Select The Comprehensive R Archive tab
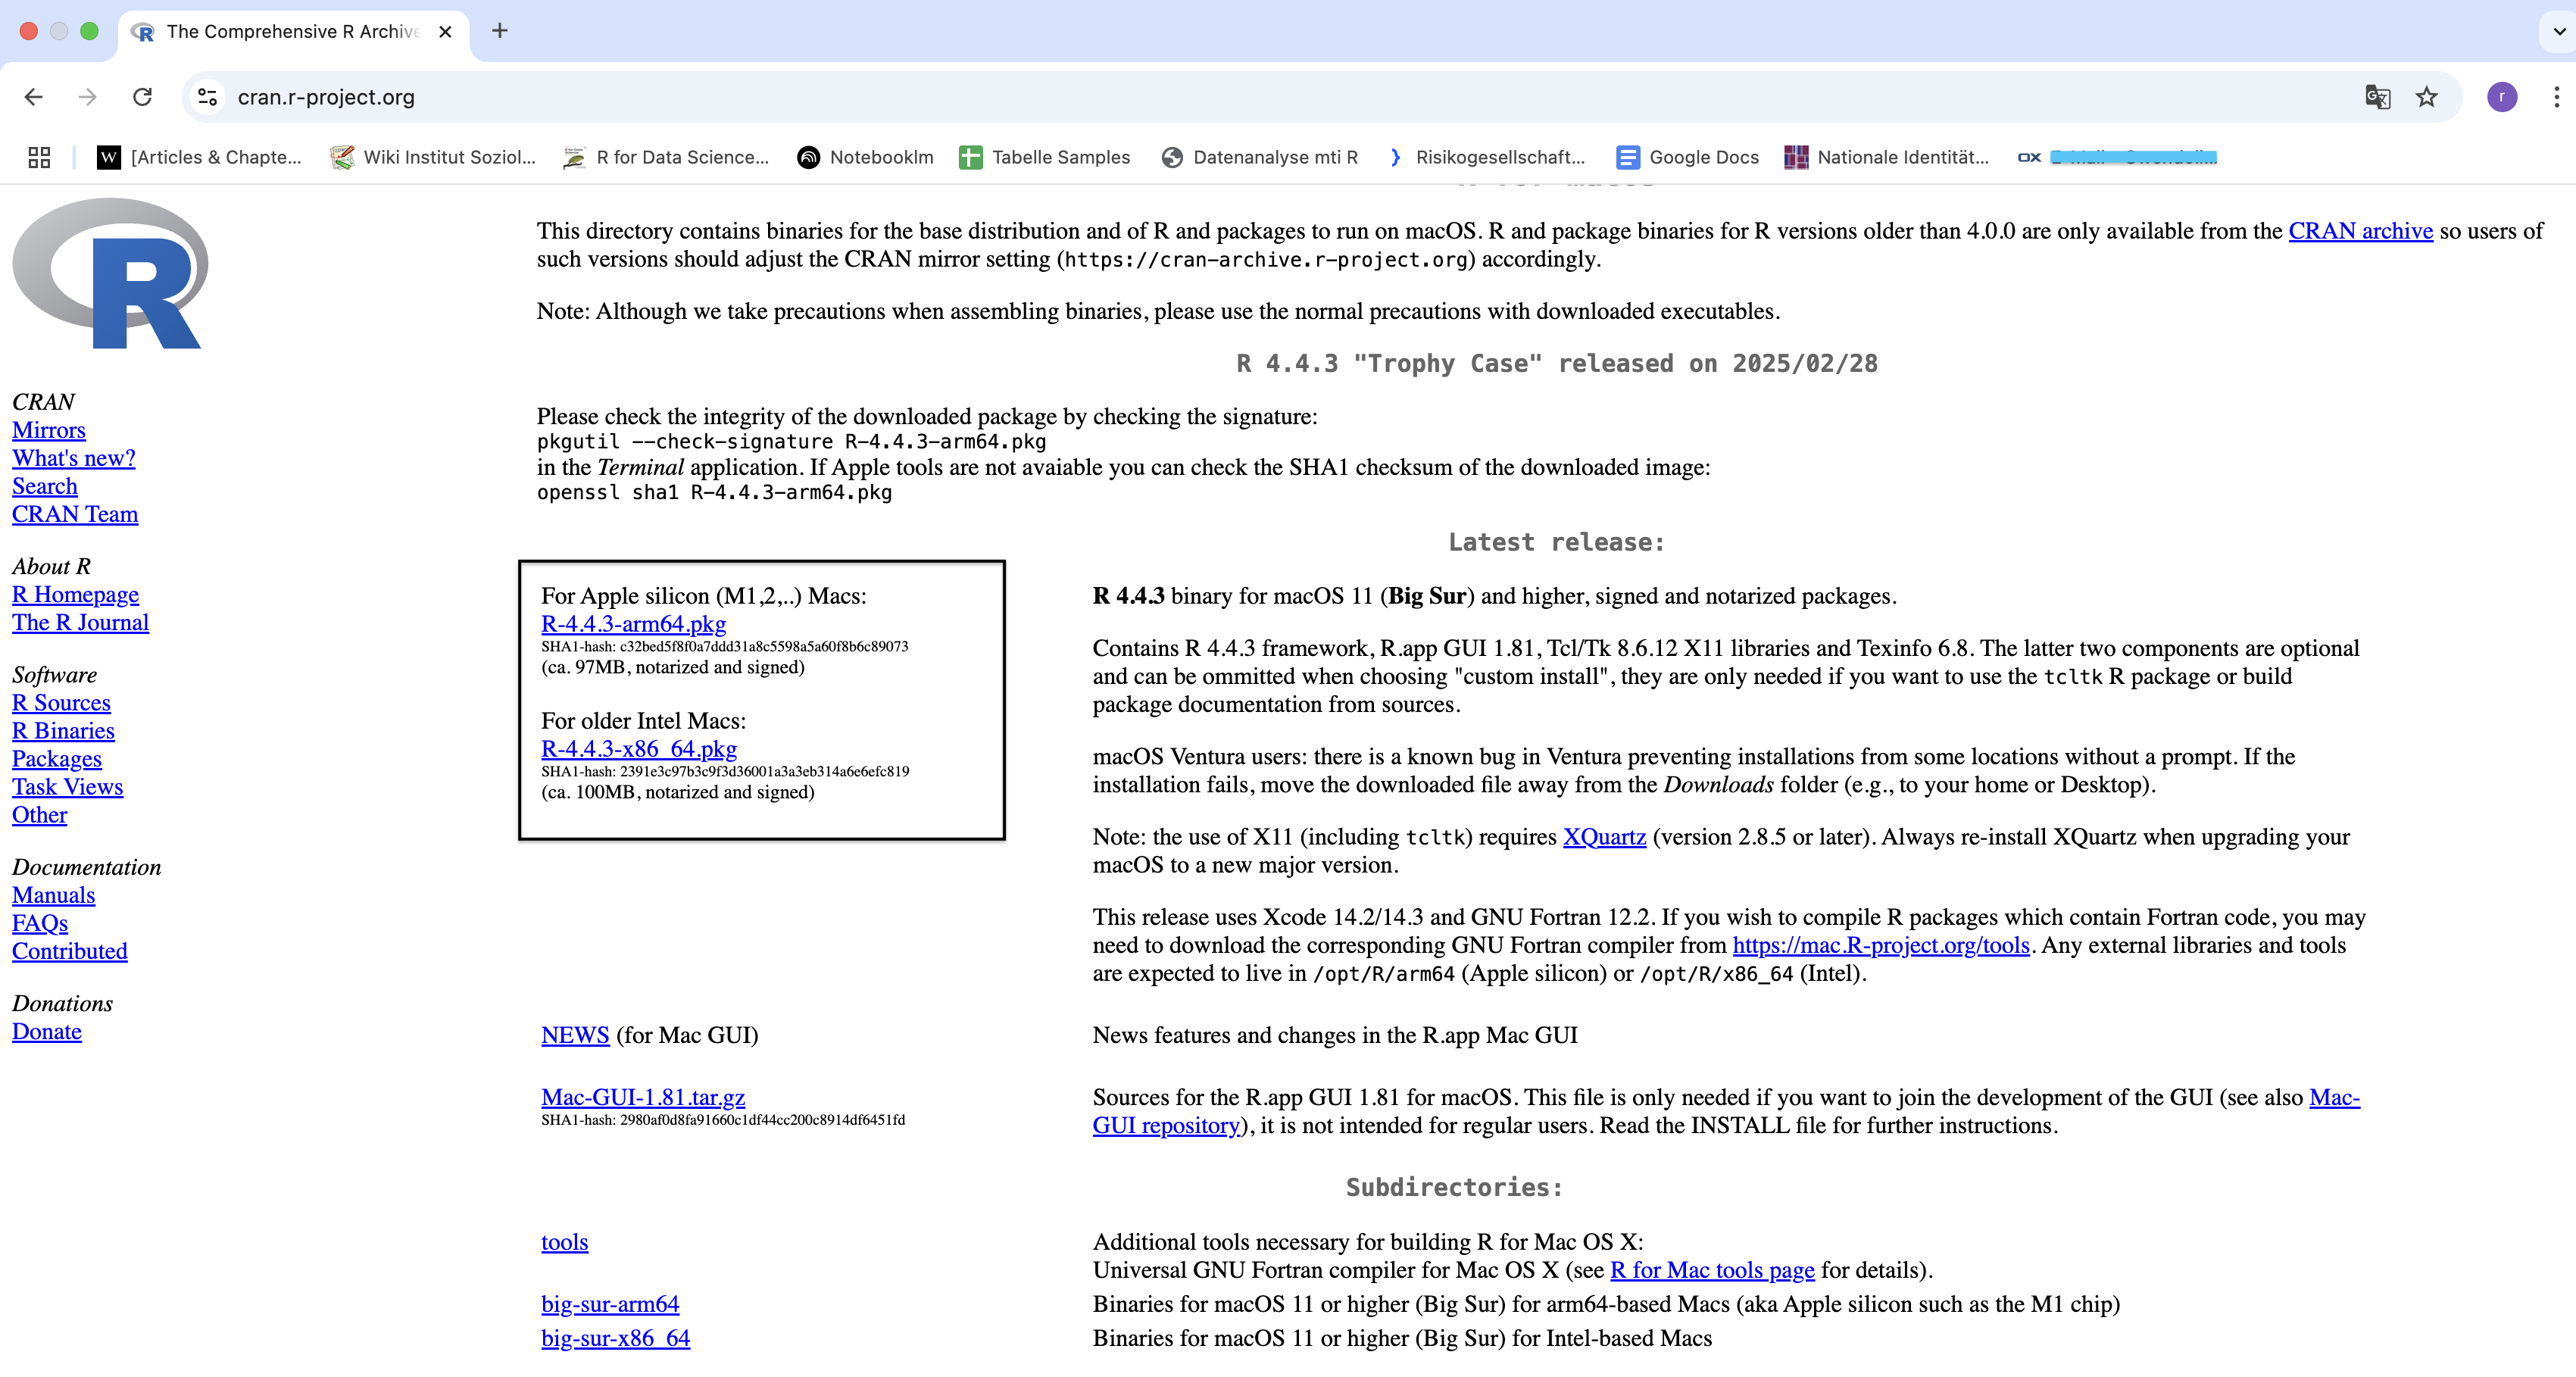 point(292,32)
